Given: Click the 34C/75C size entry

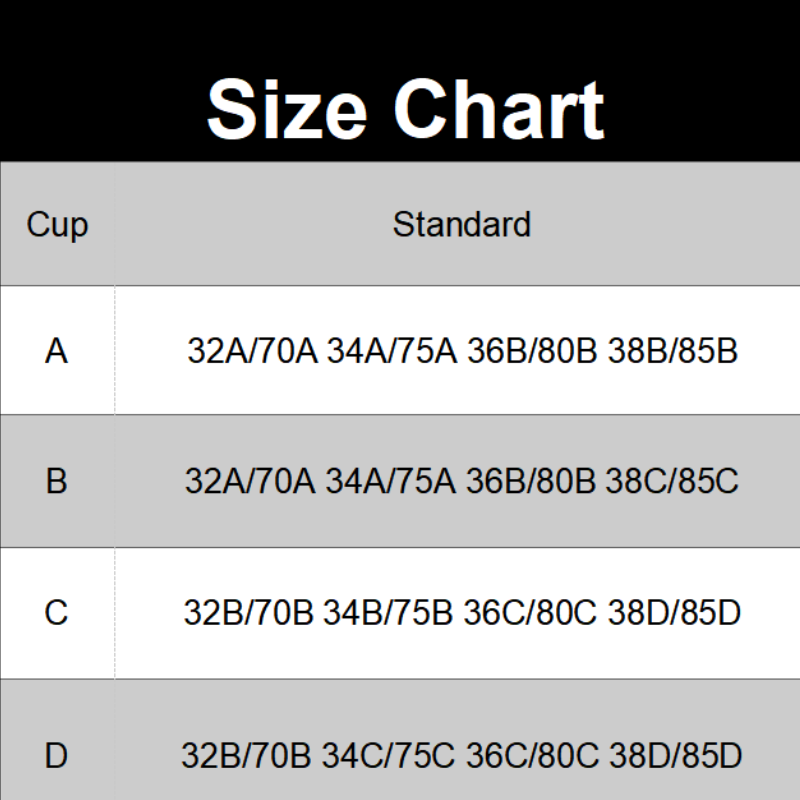Looking at the screenshot, I should 389,755.
